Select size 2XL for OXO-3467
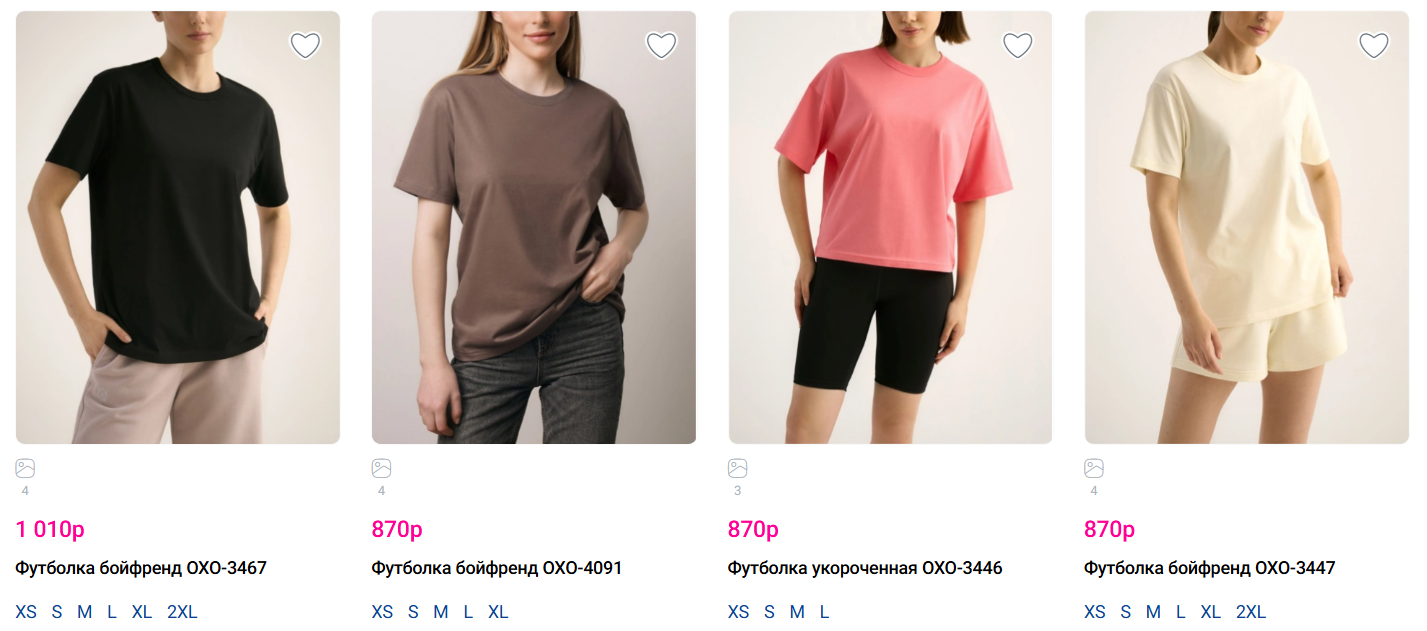Screen dimensions: 1427x631 click(182, 612)
